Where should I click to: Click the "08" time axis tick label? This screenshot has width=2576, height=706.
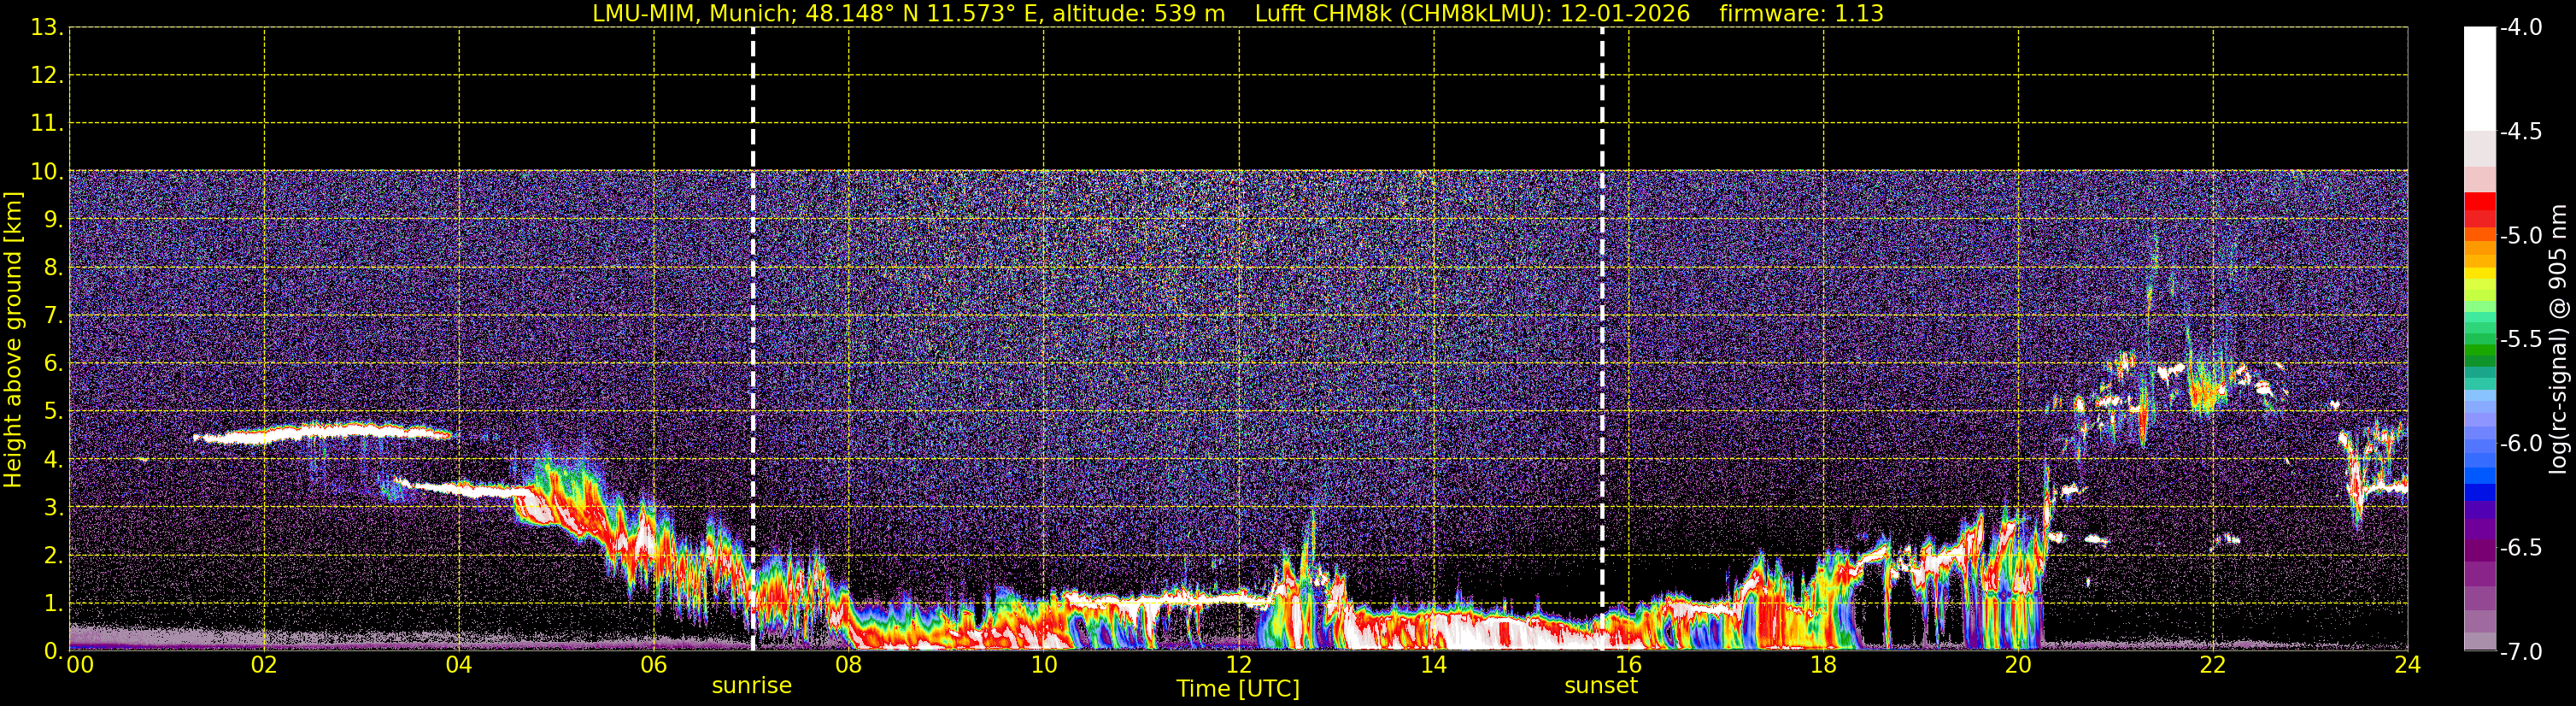coord(849,665)
